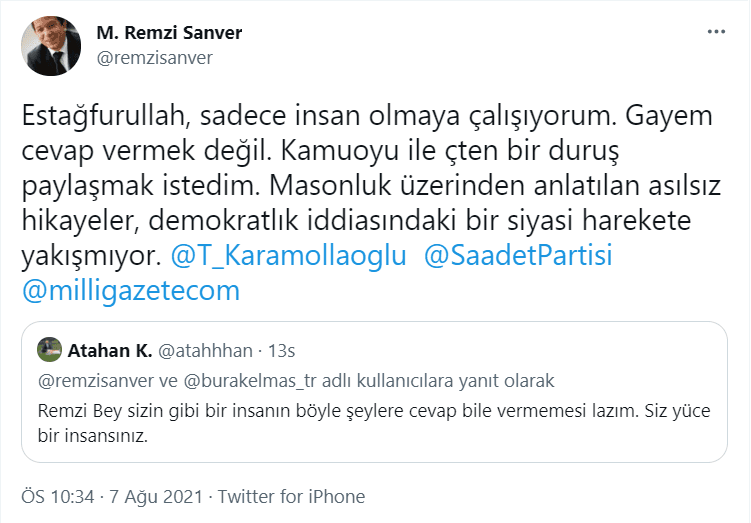Click the @remzisanver handle under the author name
This screenshot has width=751, height=523.
pyautogui.click(x=154, y=58)
